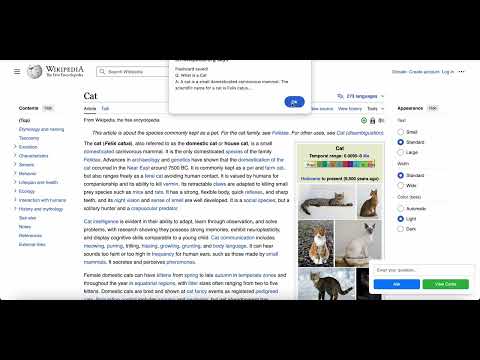Open the main menu hamburger icon
The image size is (480, 360).
[17, 71]
